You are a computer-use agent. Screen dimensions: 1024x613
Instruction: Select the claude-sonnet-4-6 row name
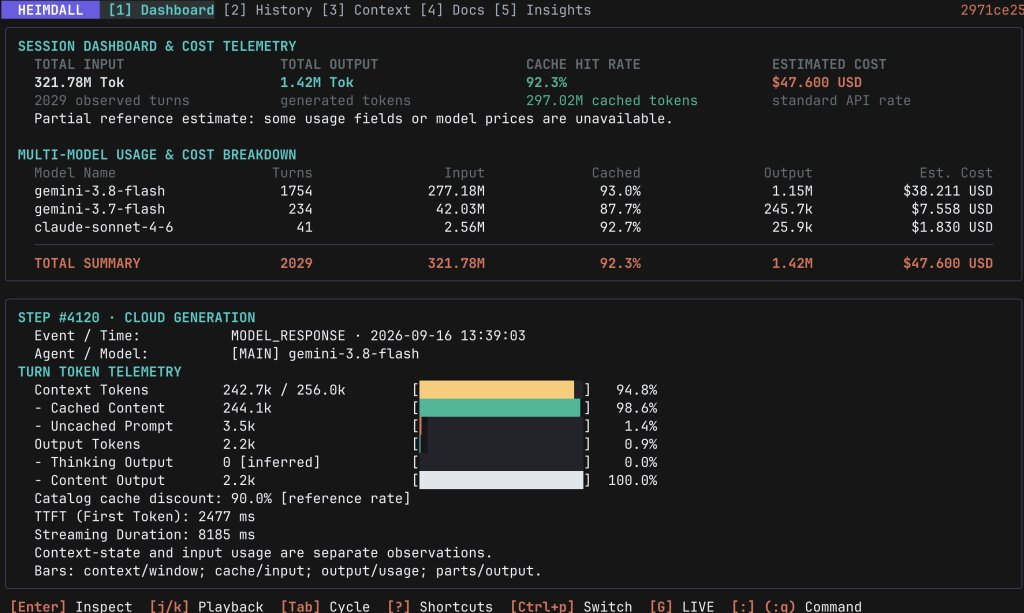coord(104,228)
